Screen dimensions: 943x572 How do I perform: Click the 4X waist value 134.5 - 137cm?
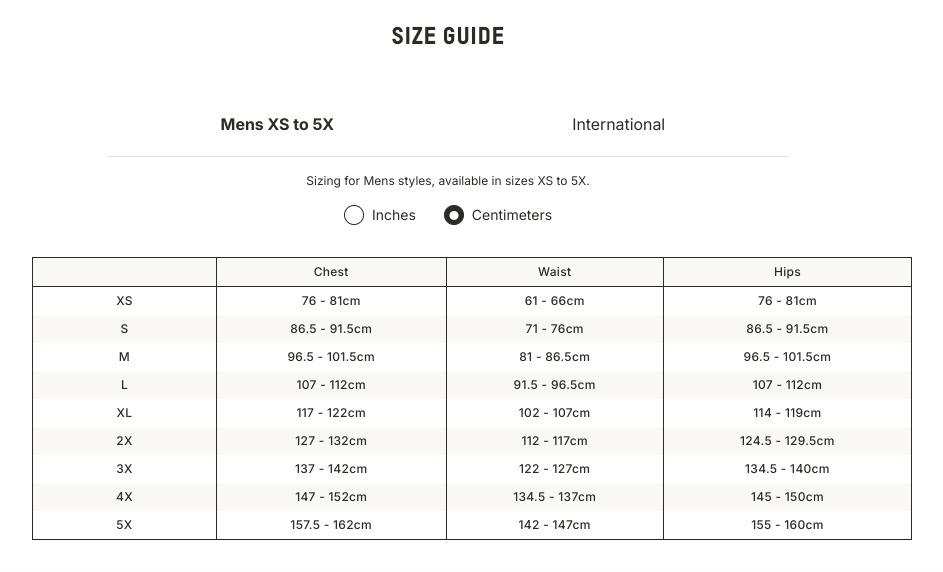click(x=554, y=497)
